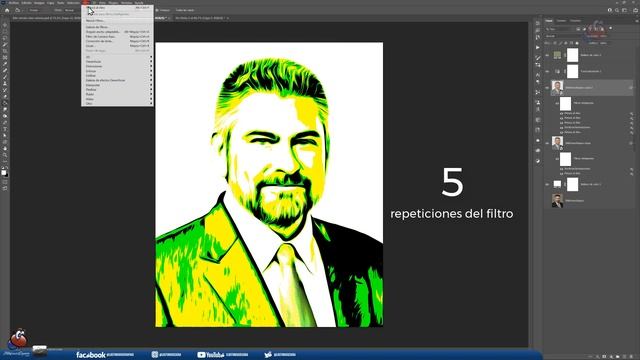
Task: Open the search icon at top right
Action: tap(617, 10)
